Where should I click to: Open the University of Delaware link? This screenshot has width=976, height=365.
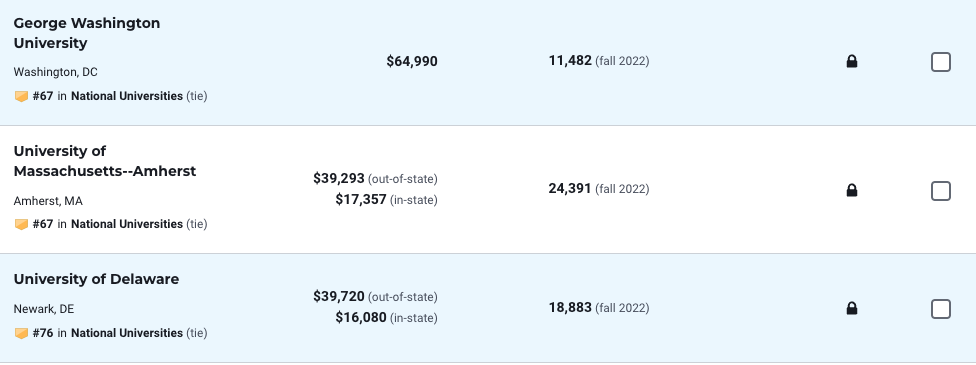coord(96,279)
